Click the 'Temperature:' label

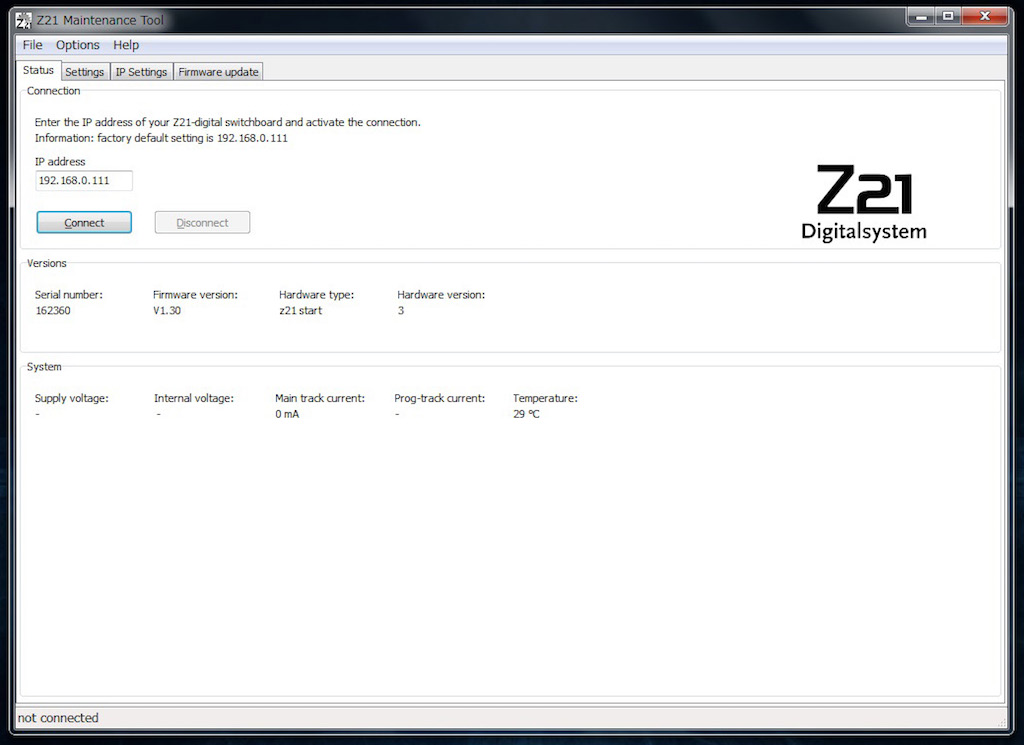pyautogui.click(x=545, y=398)
